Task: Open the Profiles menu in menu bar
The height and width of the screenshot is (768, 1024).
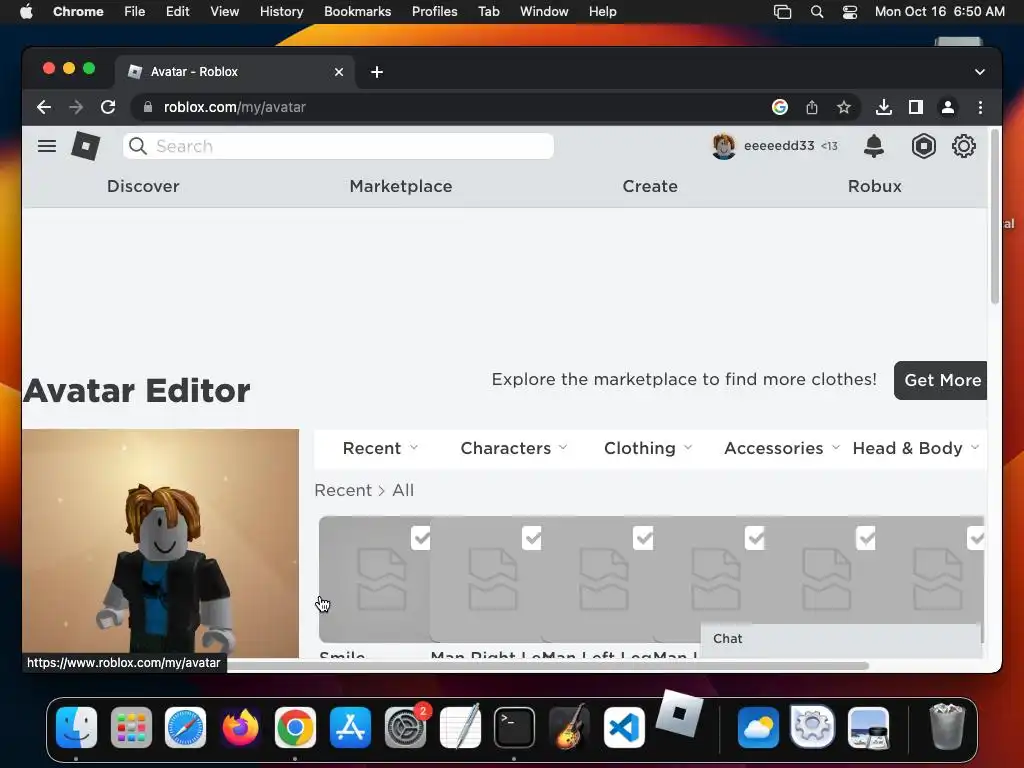Action: 434,11
